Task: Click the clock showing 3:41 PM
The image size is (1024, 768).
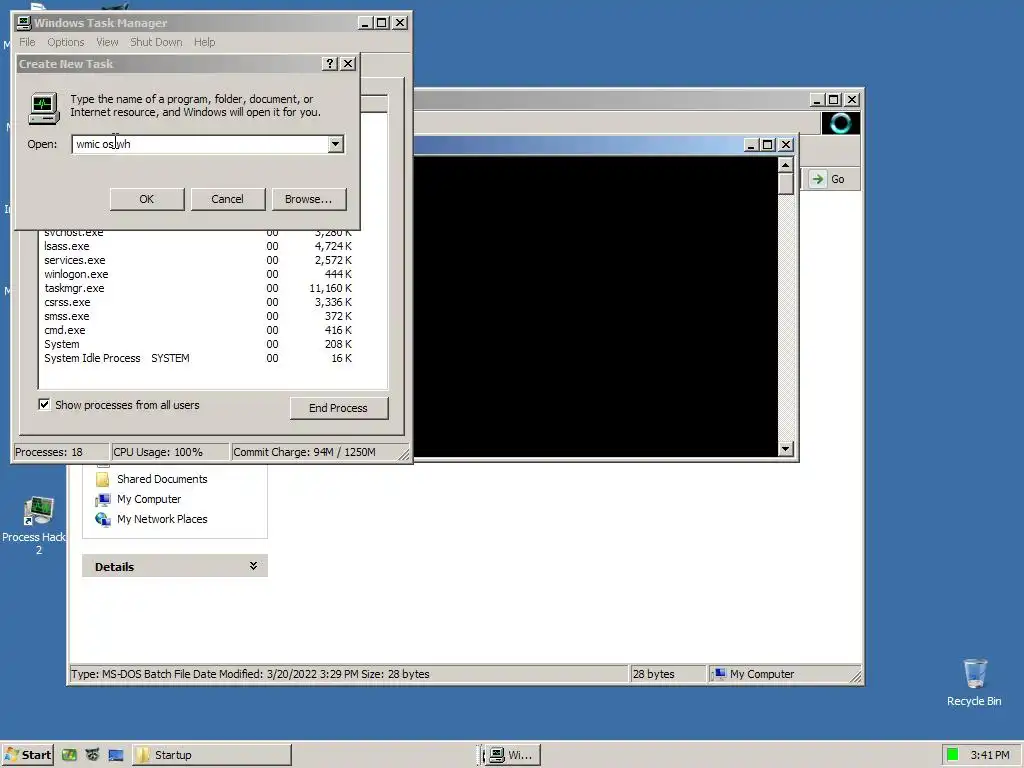Action: [x=989, y=755]
